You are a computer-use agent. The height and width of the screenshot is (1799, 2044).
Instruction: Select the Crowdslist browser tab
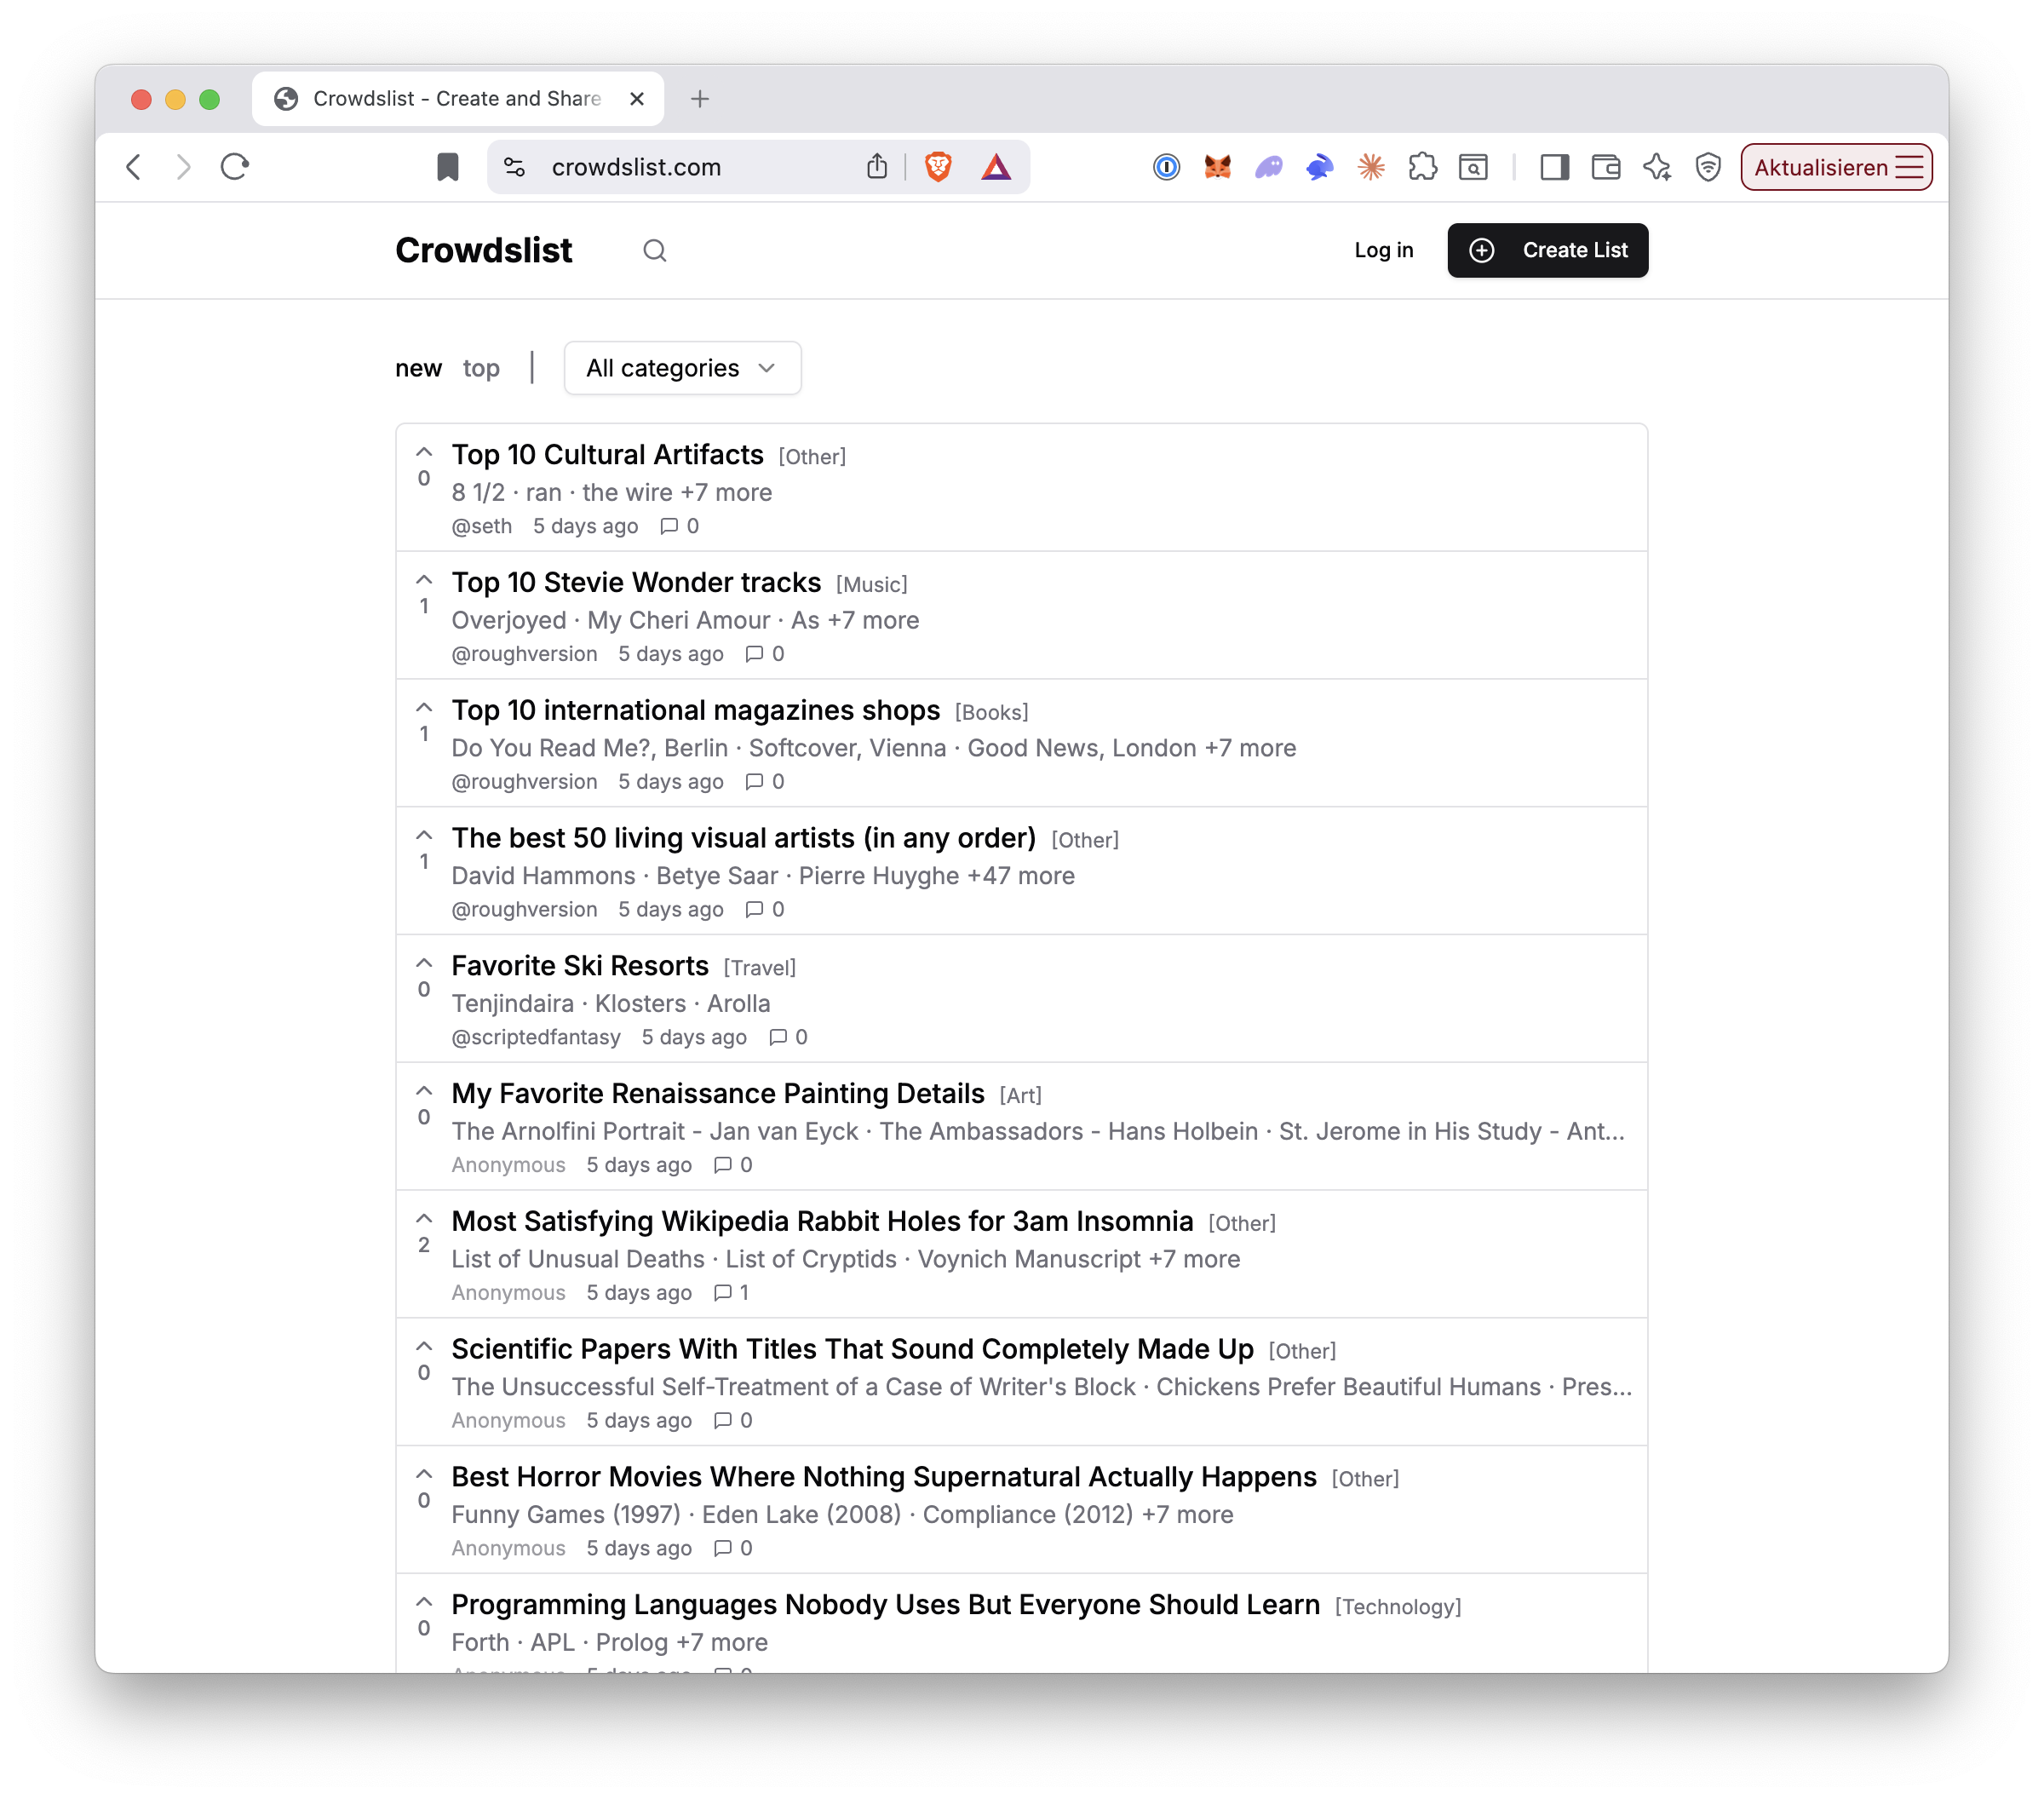click(x=440, y=98)
